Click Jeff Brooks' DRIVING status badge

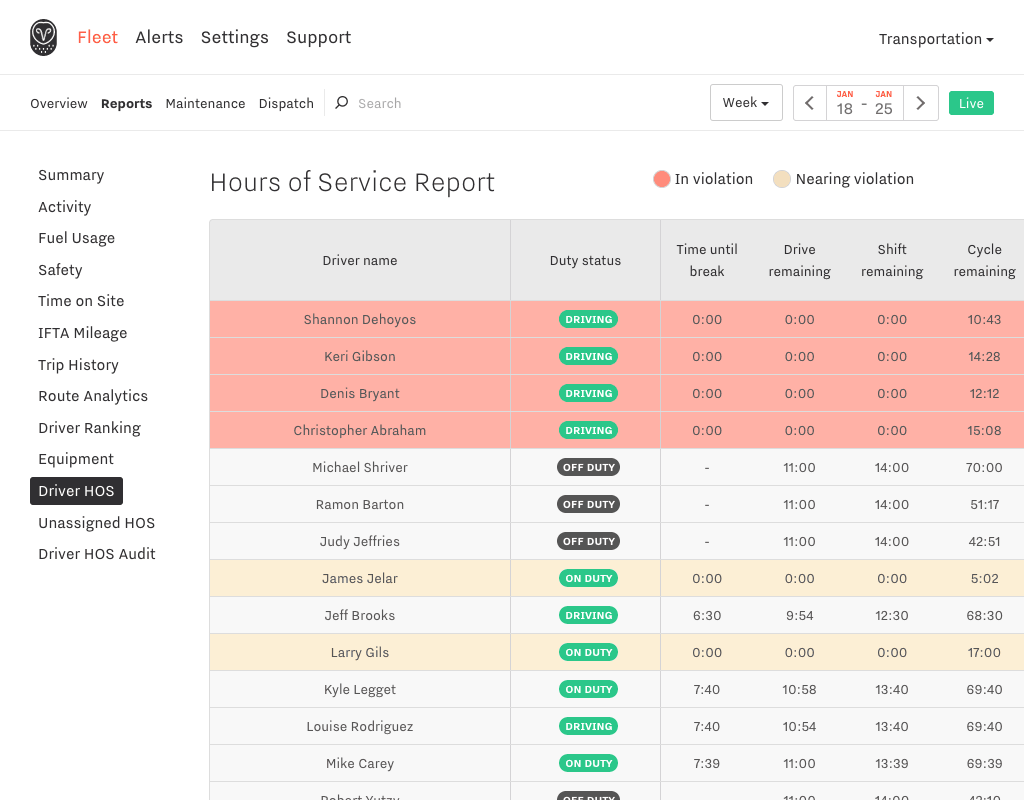click(588, 615)
